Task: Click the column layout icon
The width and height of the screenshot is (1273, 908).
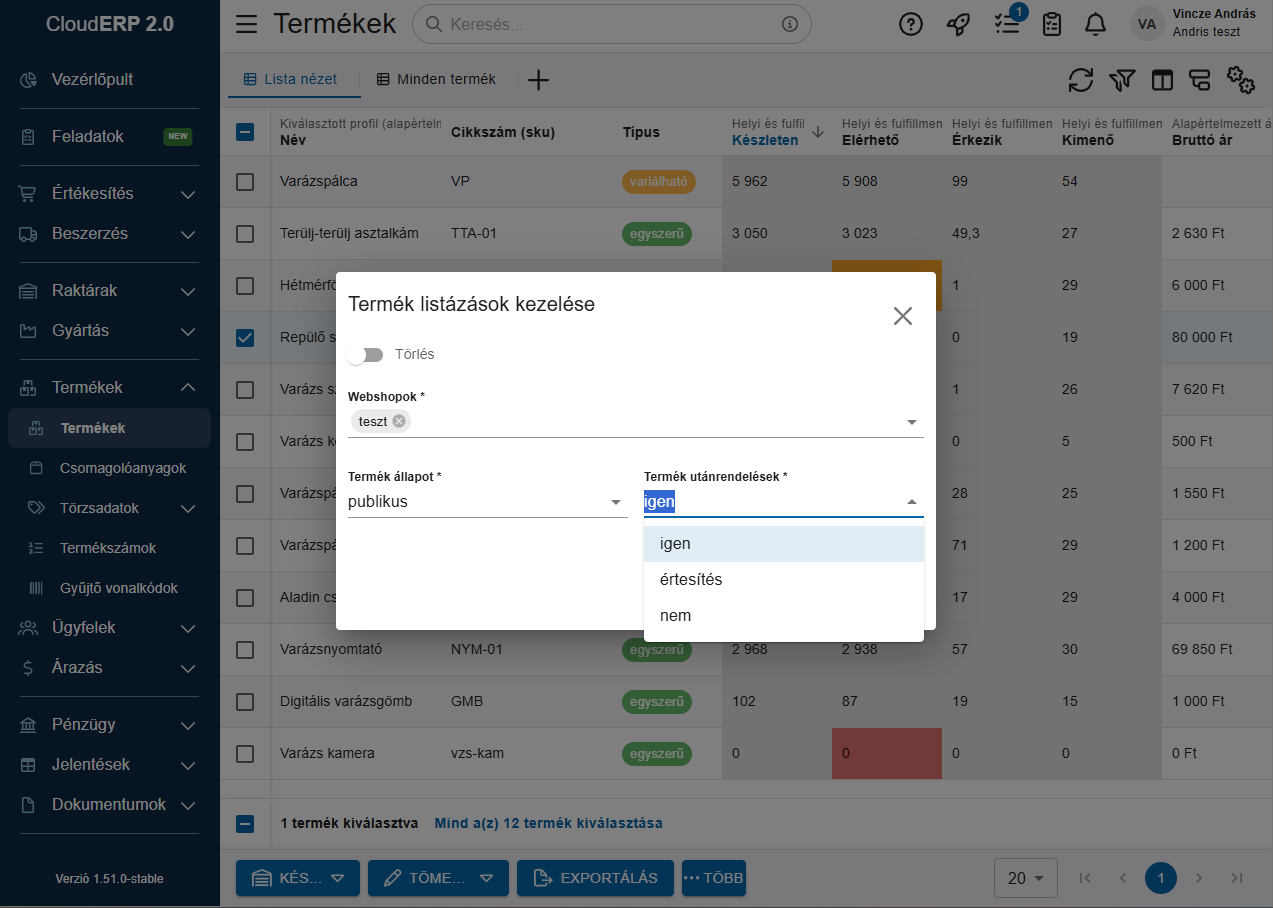Action: pos(1162,80)
